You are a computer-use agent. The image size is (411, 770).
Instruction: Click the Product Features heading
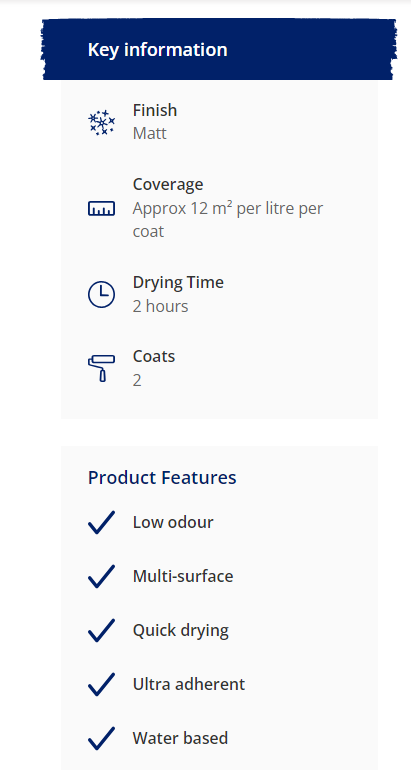(162, 477)
